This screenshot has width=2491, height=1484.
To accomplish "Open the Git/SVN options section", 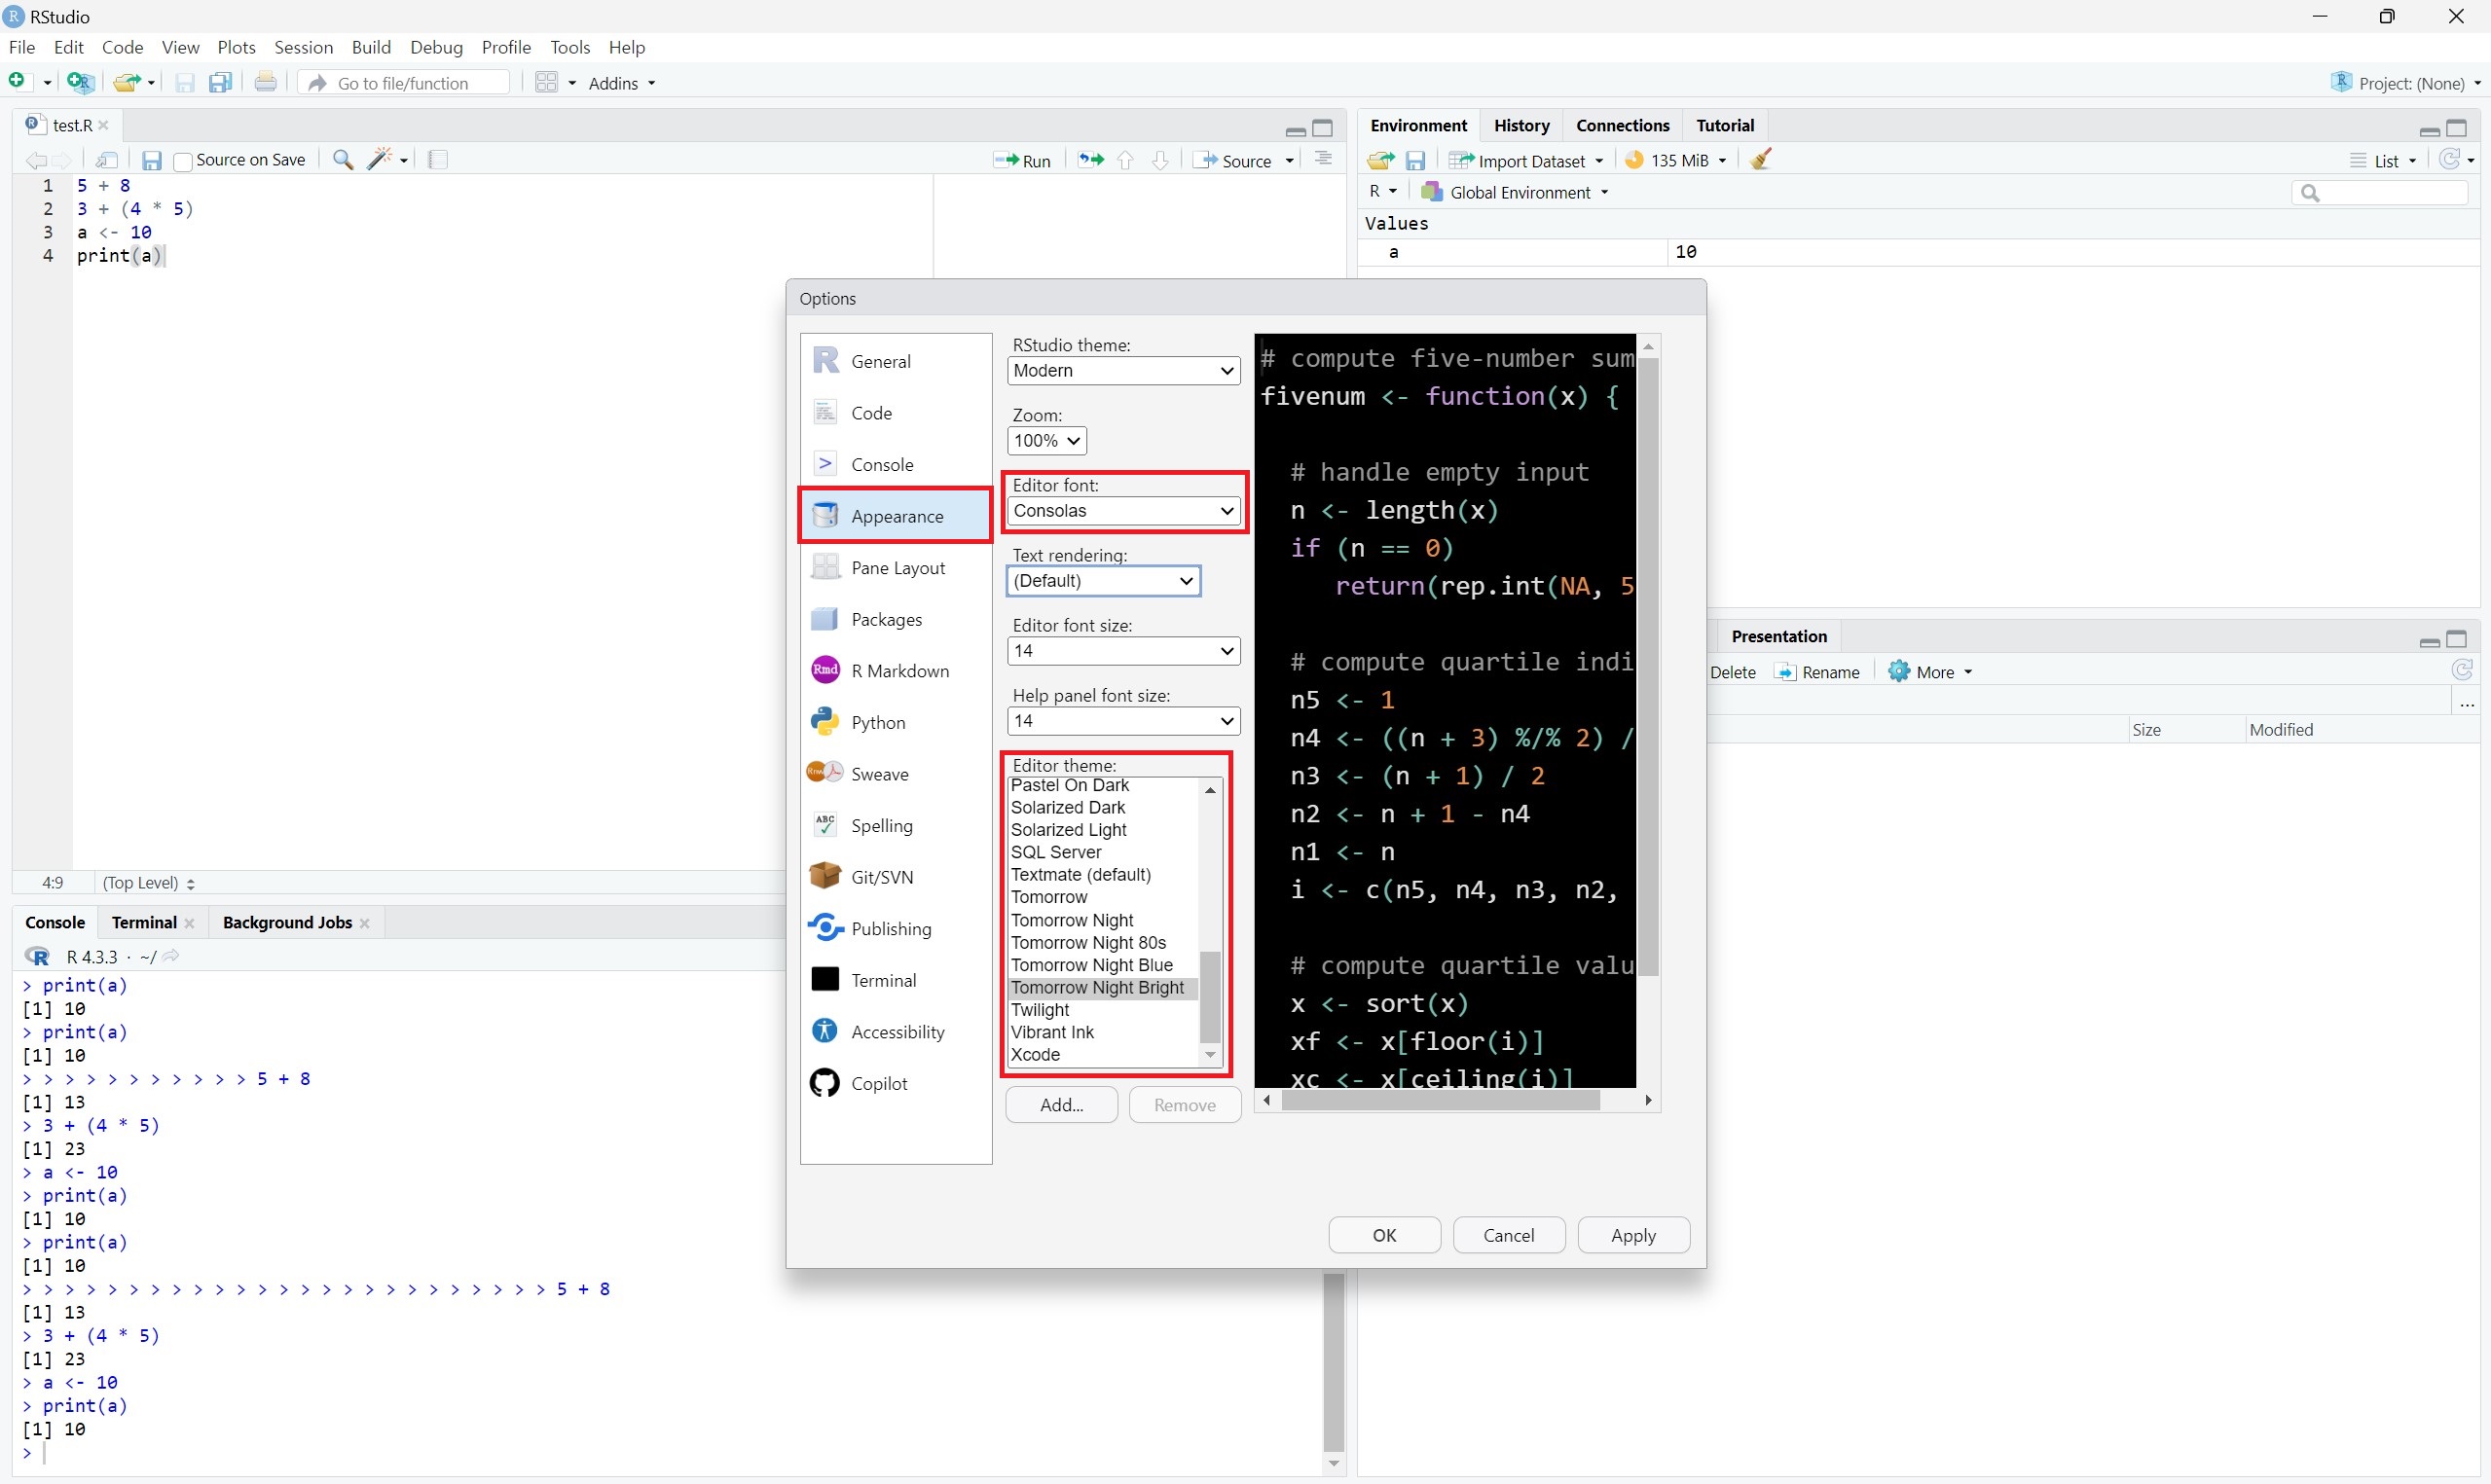I will [881, 877].
